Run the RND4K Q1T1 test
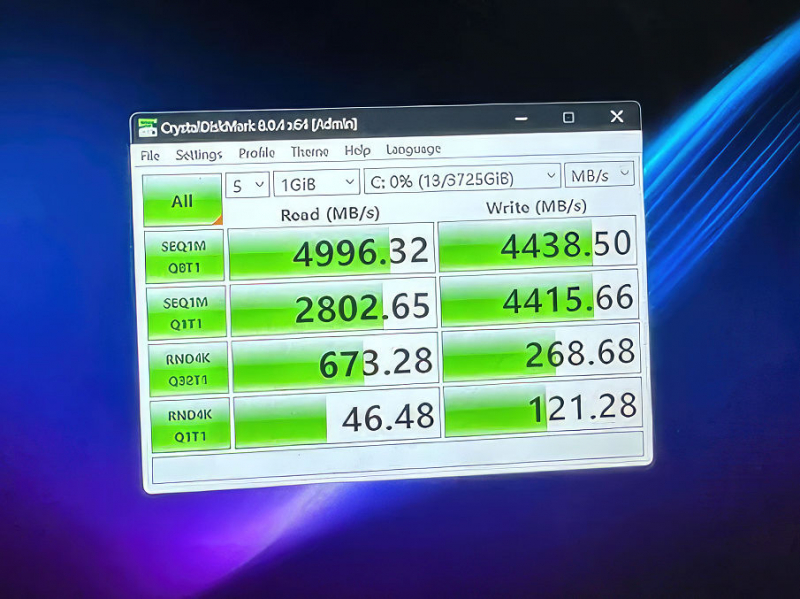 [x=190, y=424]
